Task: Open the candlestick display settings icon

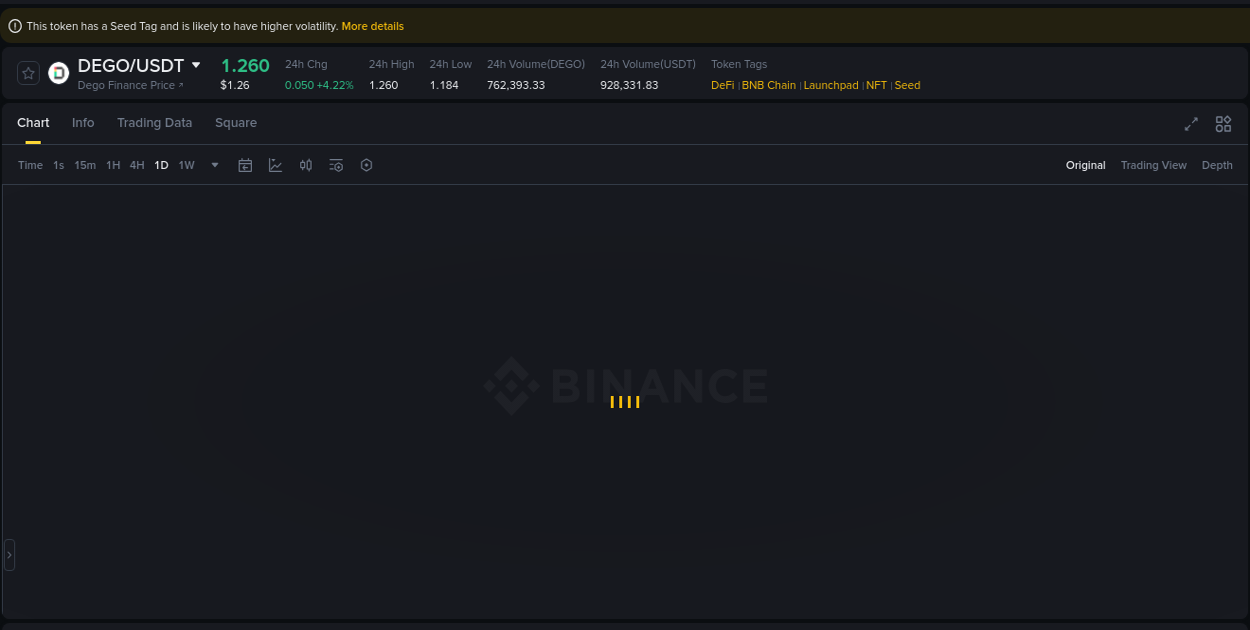Action: pyautogui.click(x=306, y=165)
